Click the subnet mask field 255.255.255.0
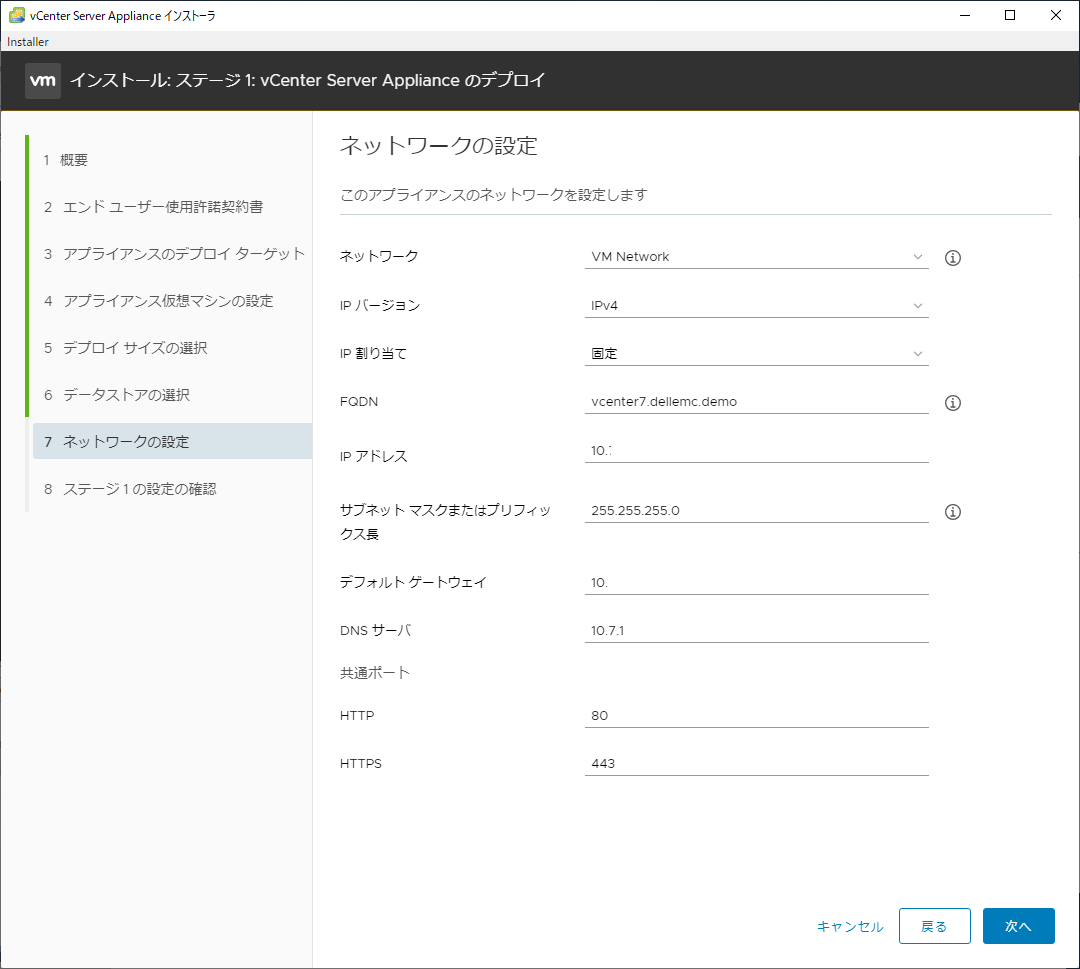The image size is (1080, 969). click(756, 510)
